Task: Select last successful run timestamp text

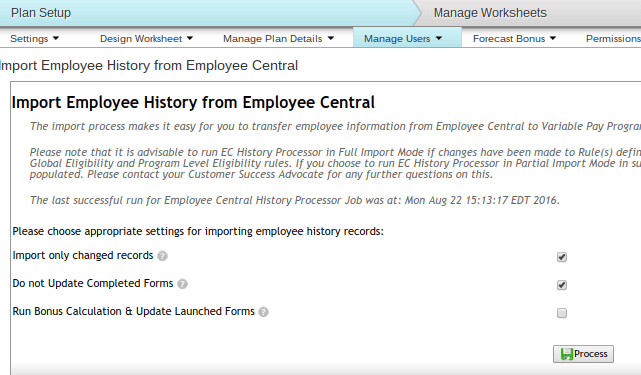Action: click(x=294, y=200)
